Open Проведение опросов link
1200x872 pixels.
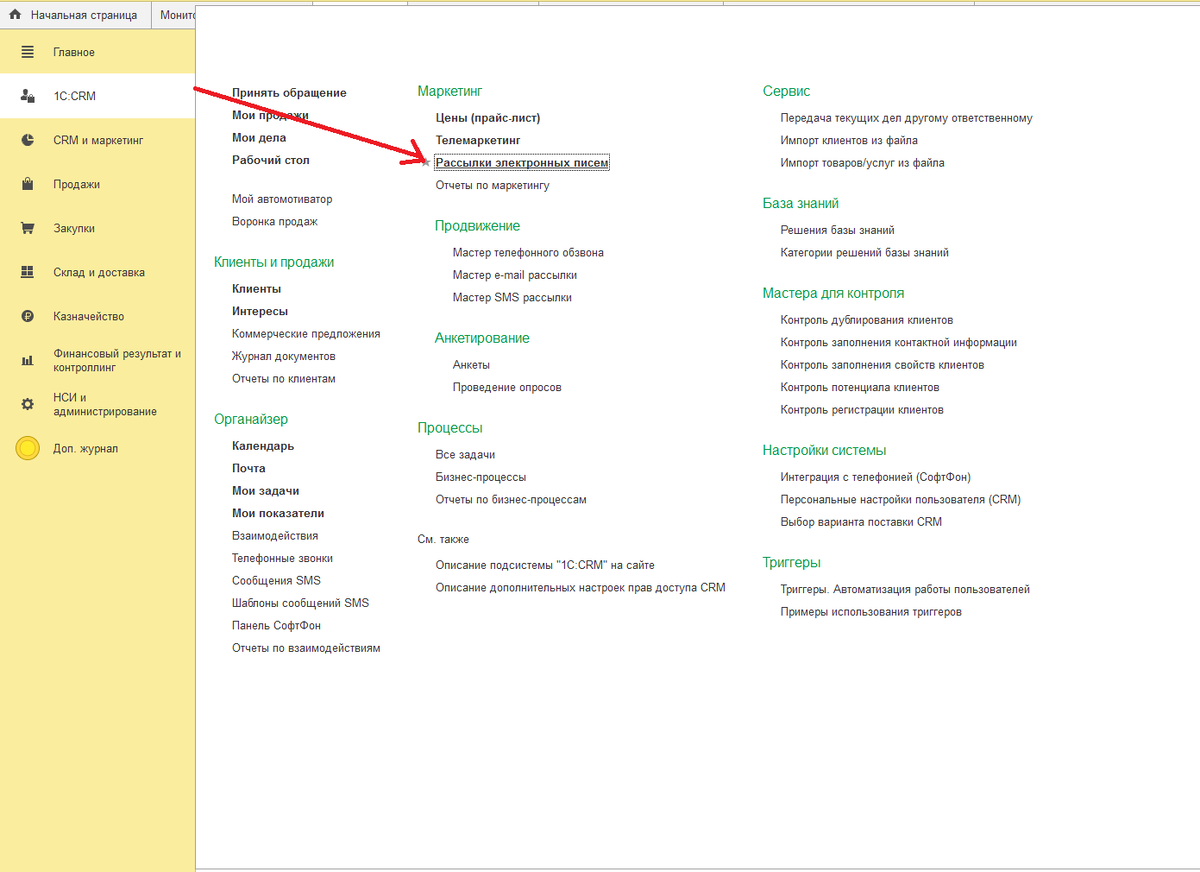(x=507, y=387)
